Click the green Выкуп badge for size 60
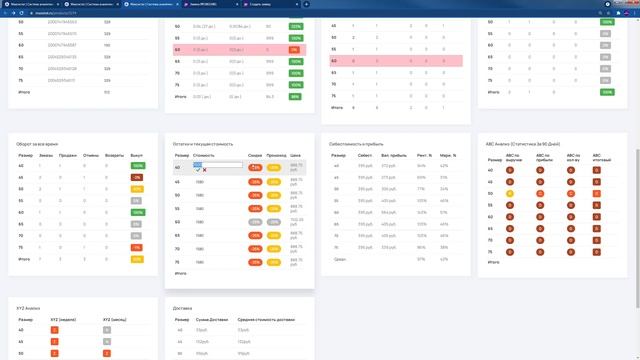Viewport: 640px width, 360px height. point(138,213)
